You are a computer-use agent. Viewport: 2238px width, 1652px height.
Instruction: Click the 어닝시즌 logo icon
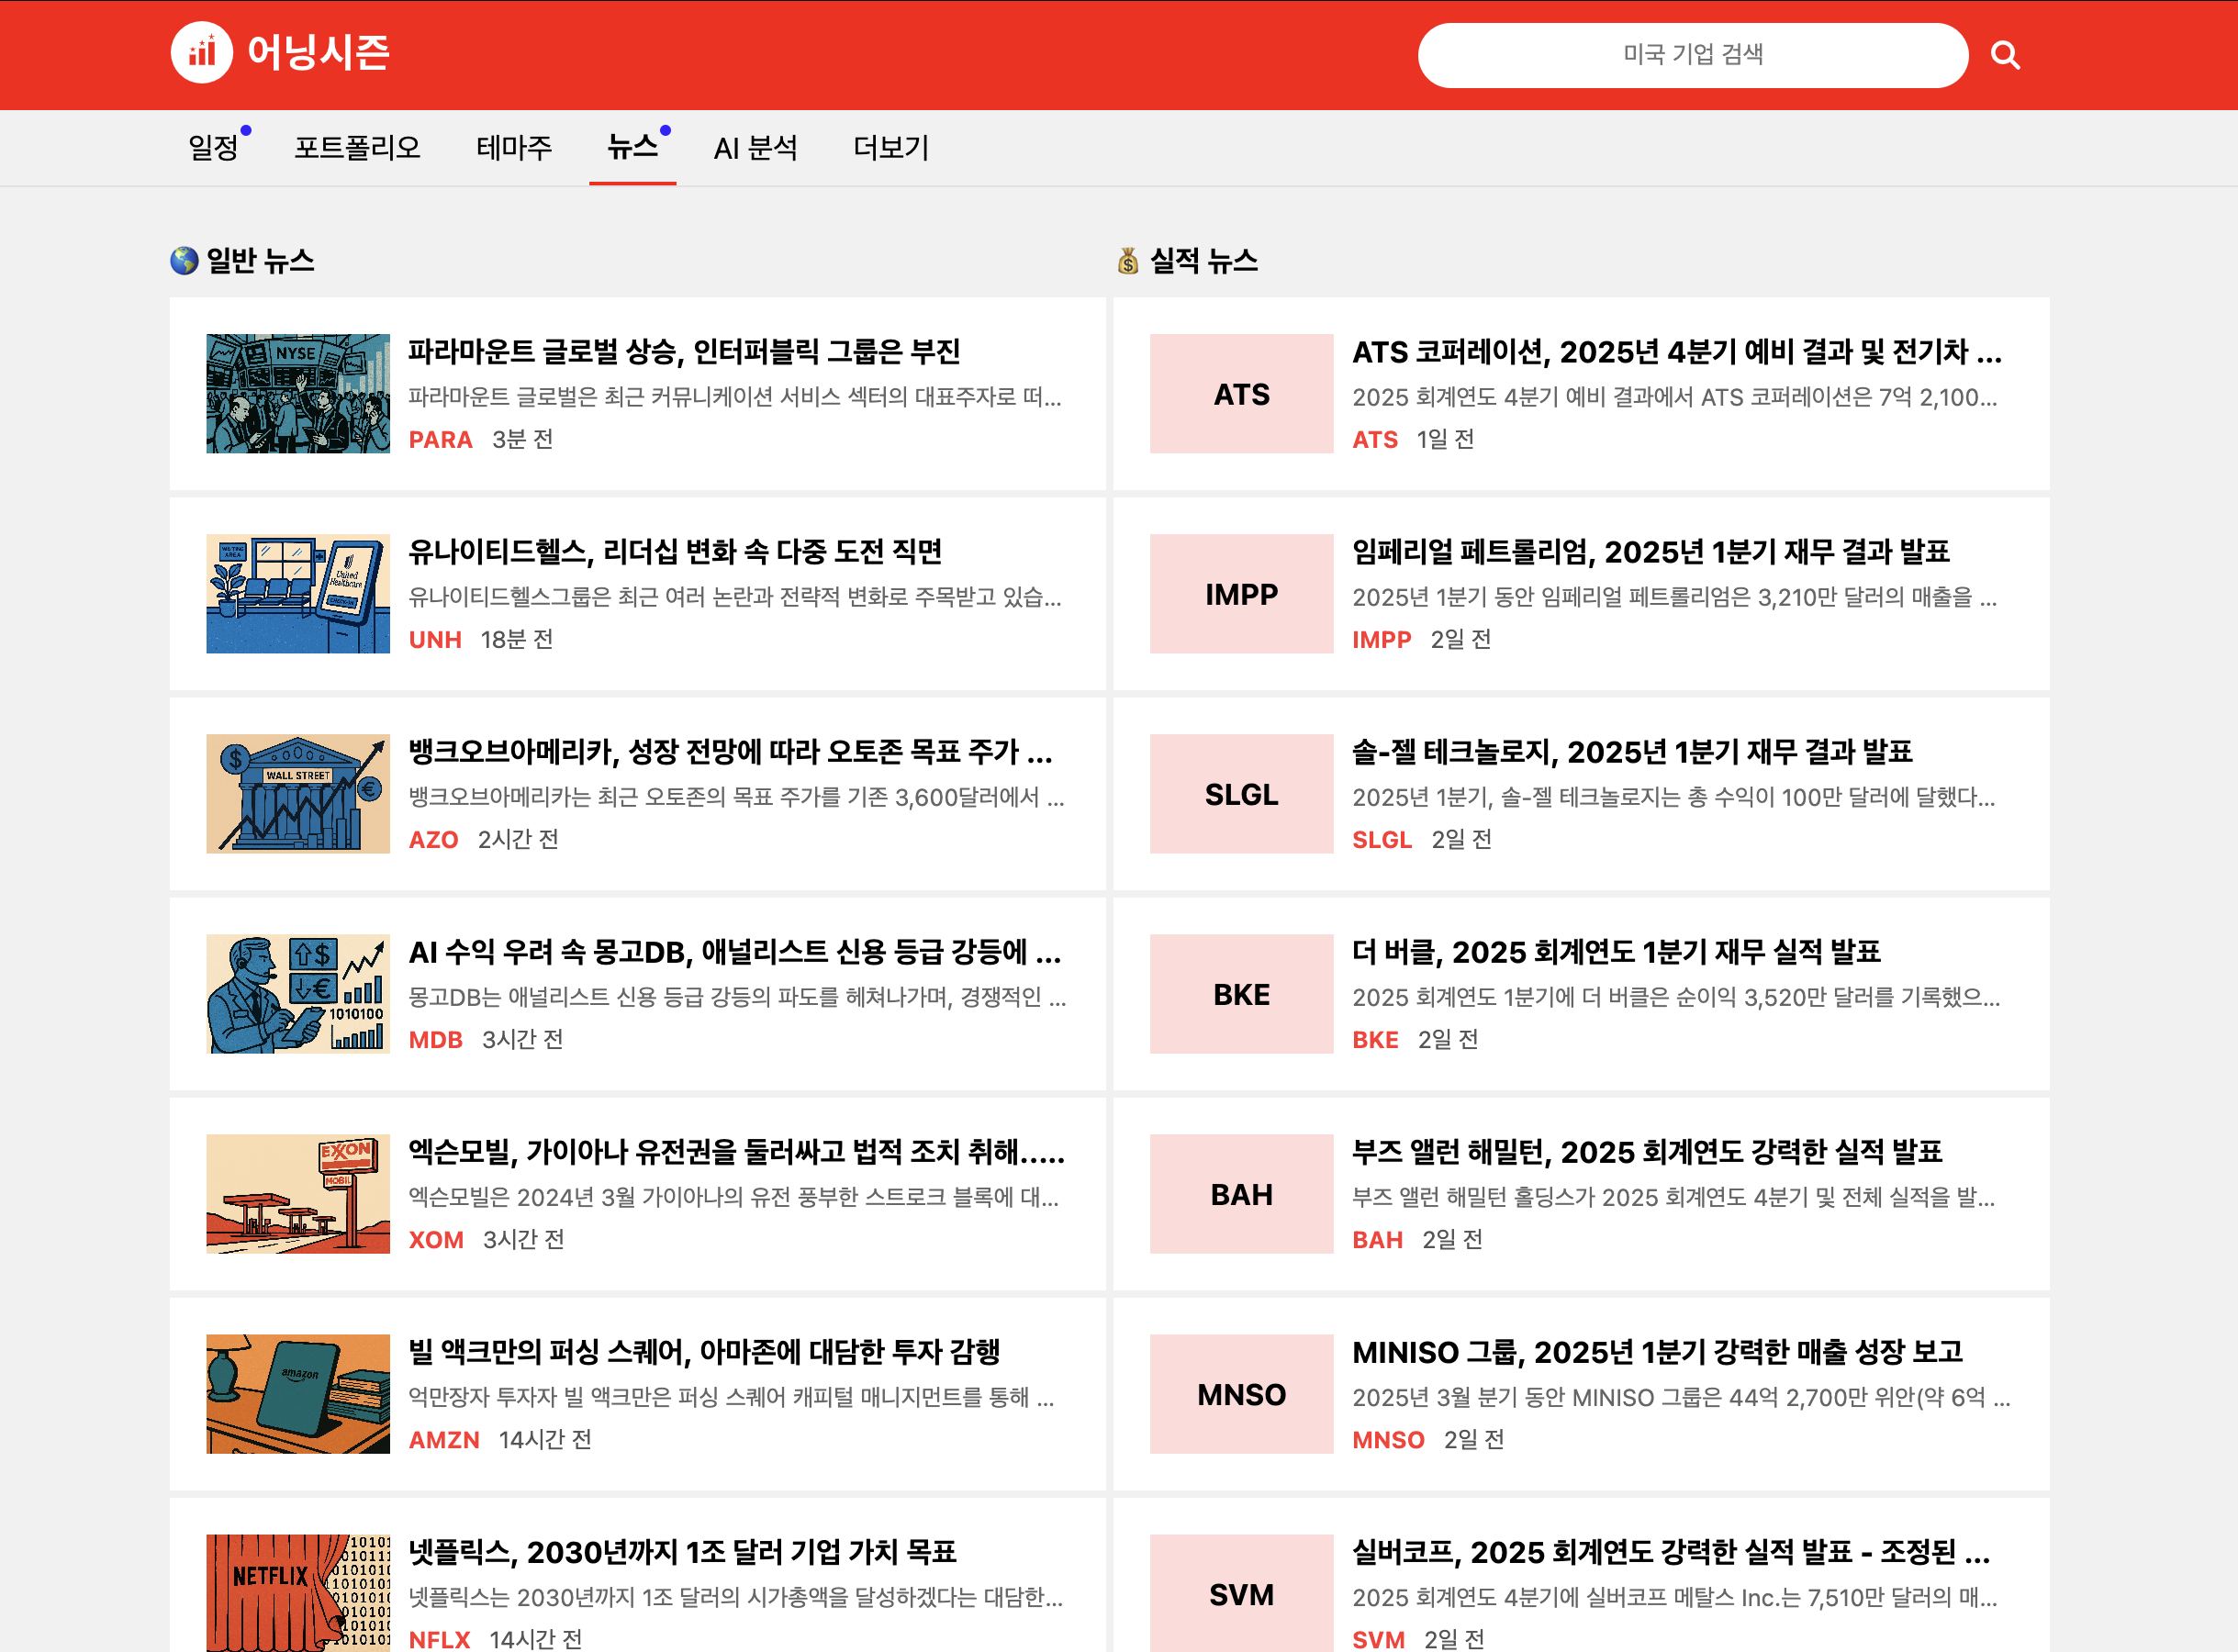pyautogui.click(x=201, y=53)
